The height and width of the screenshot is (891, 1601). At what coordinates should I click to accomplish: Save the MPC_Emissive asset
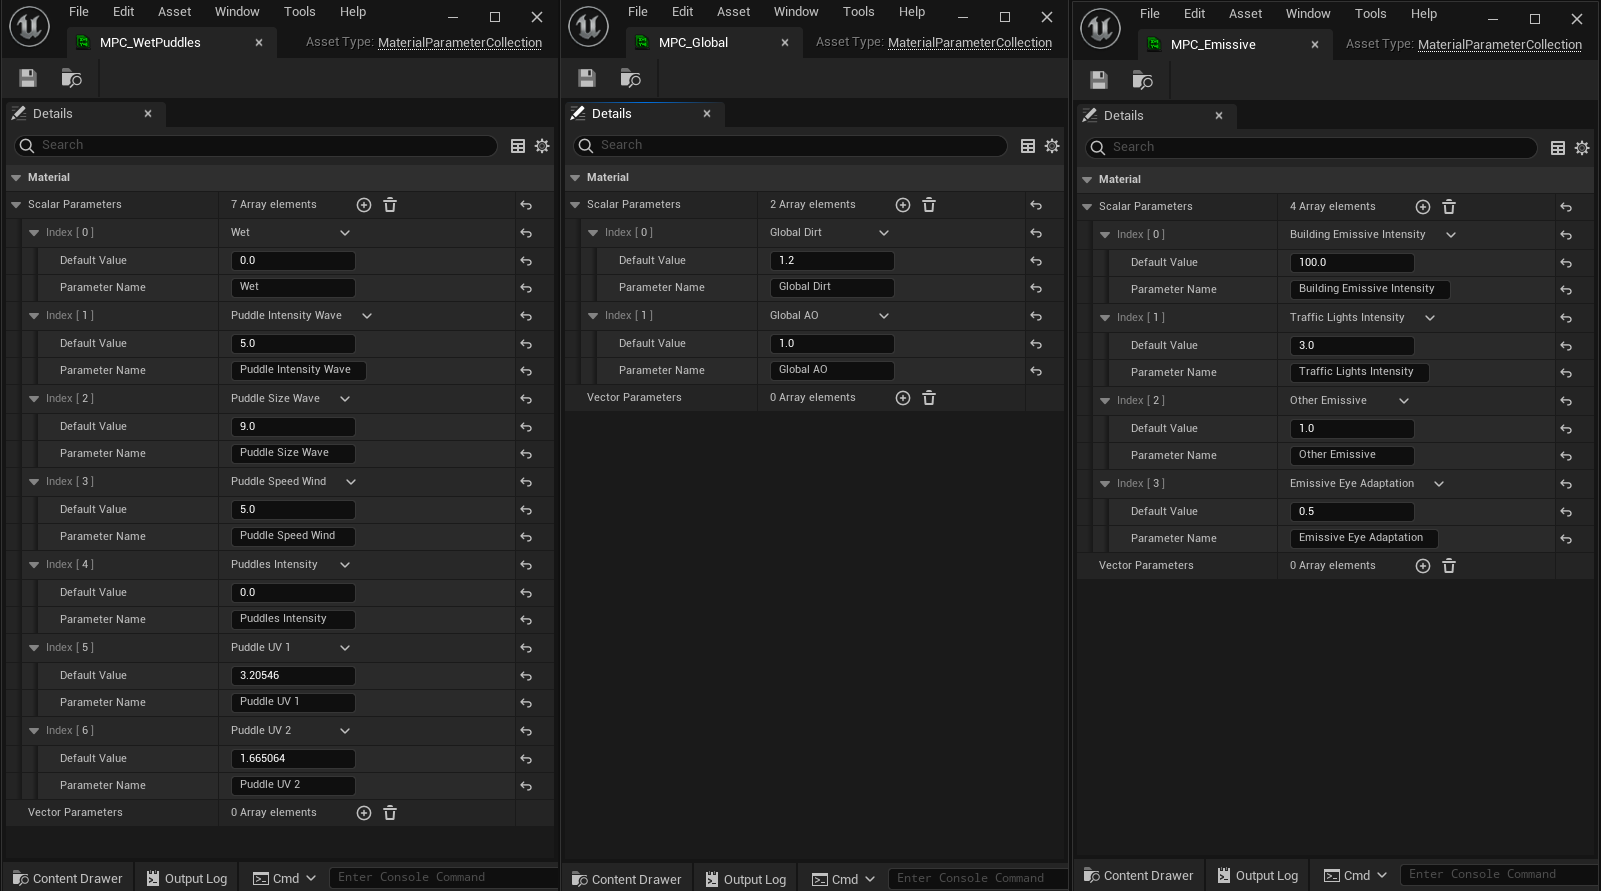coord(1099,80)
